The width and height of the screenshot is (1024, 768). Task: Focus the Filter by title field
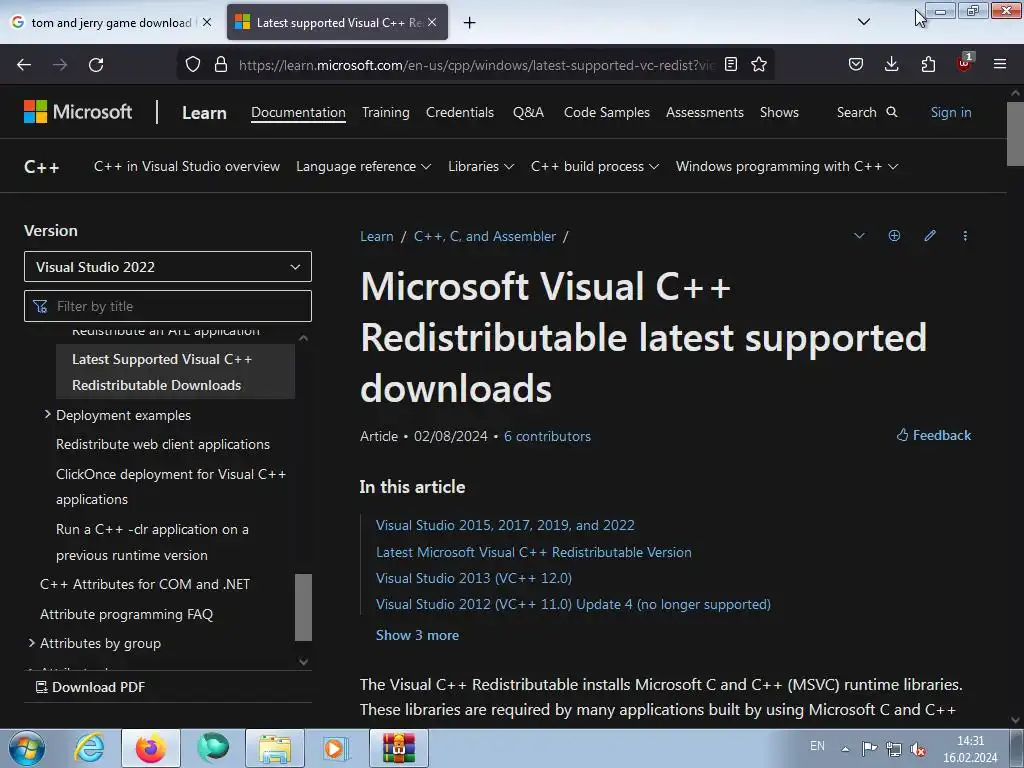pos(168,306)
